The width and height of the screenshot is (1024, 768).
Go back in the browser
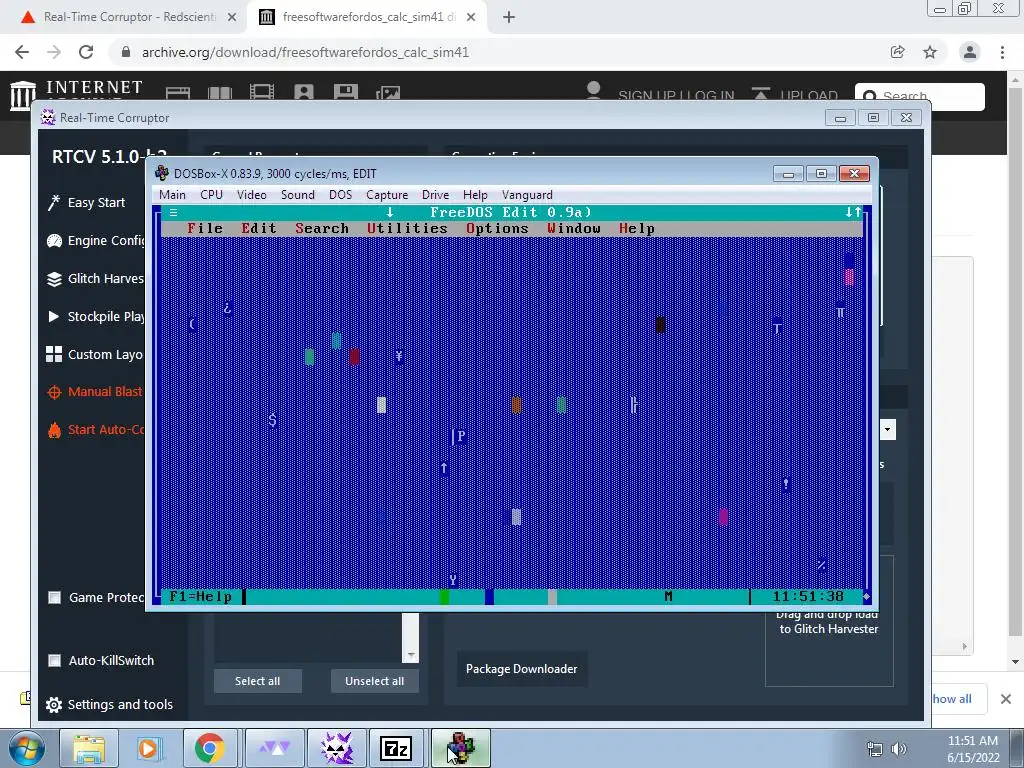pos(22,52)
